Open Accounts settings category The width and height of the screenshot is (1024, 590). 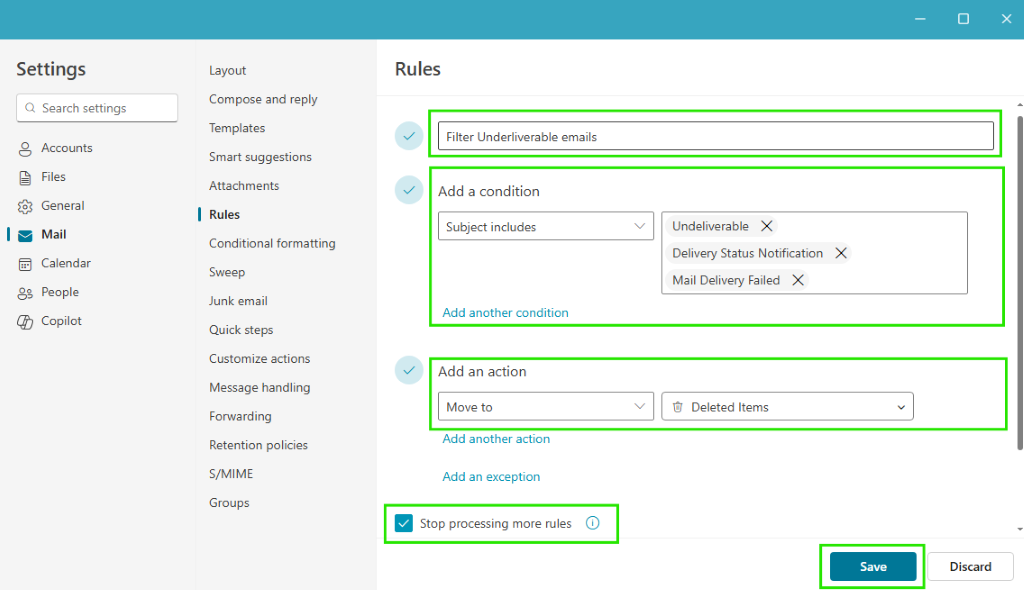pos(67,148)
